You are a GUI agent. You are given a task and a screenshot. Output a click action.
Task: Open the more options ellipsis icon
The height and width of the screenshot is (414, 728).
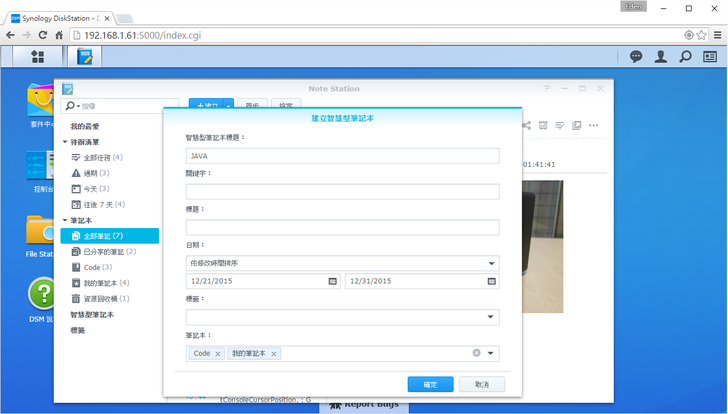click(x=593, y=125)
